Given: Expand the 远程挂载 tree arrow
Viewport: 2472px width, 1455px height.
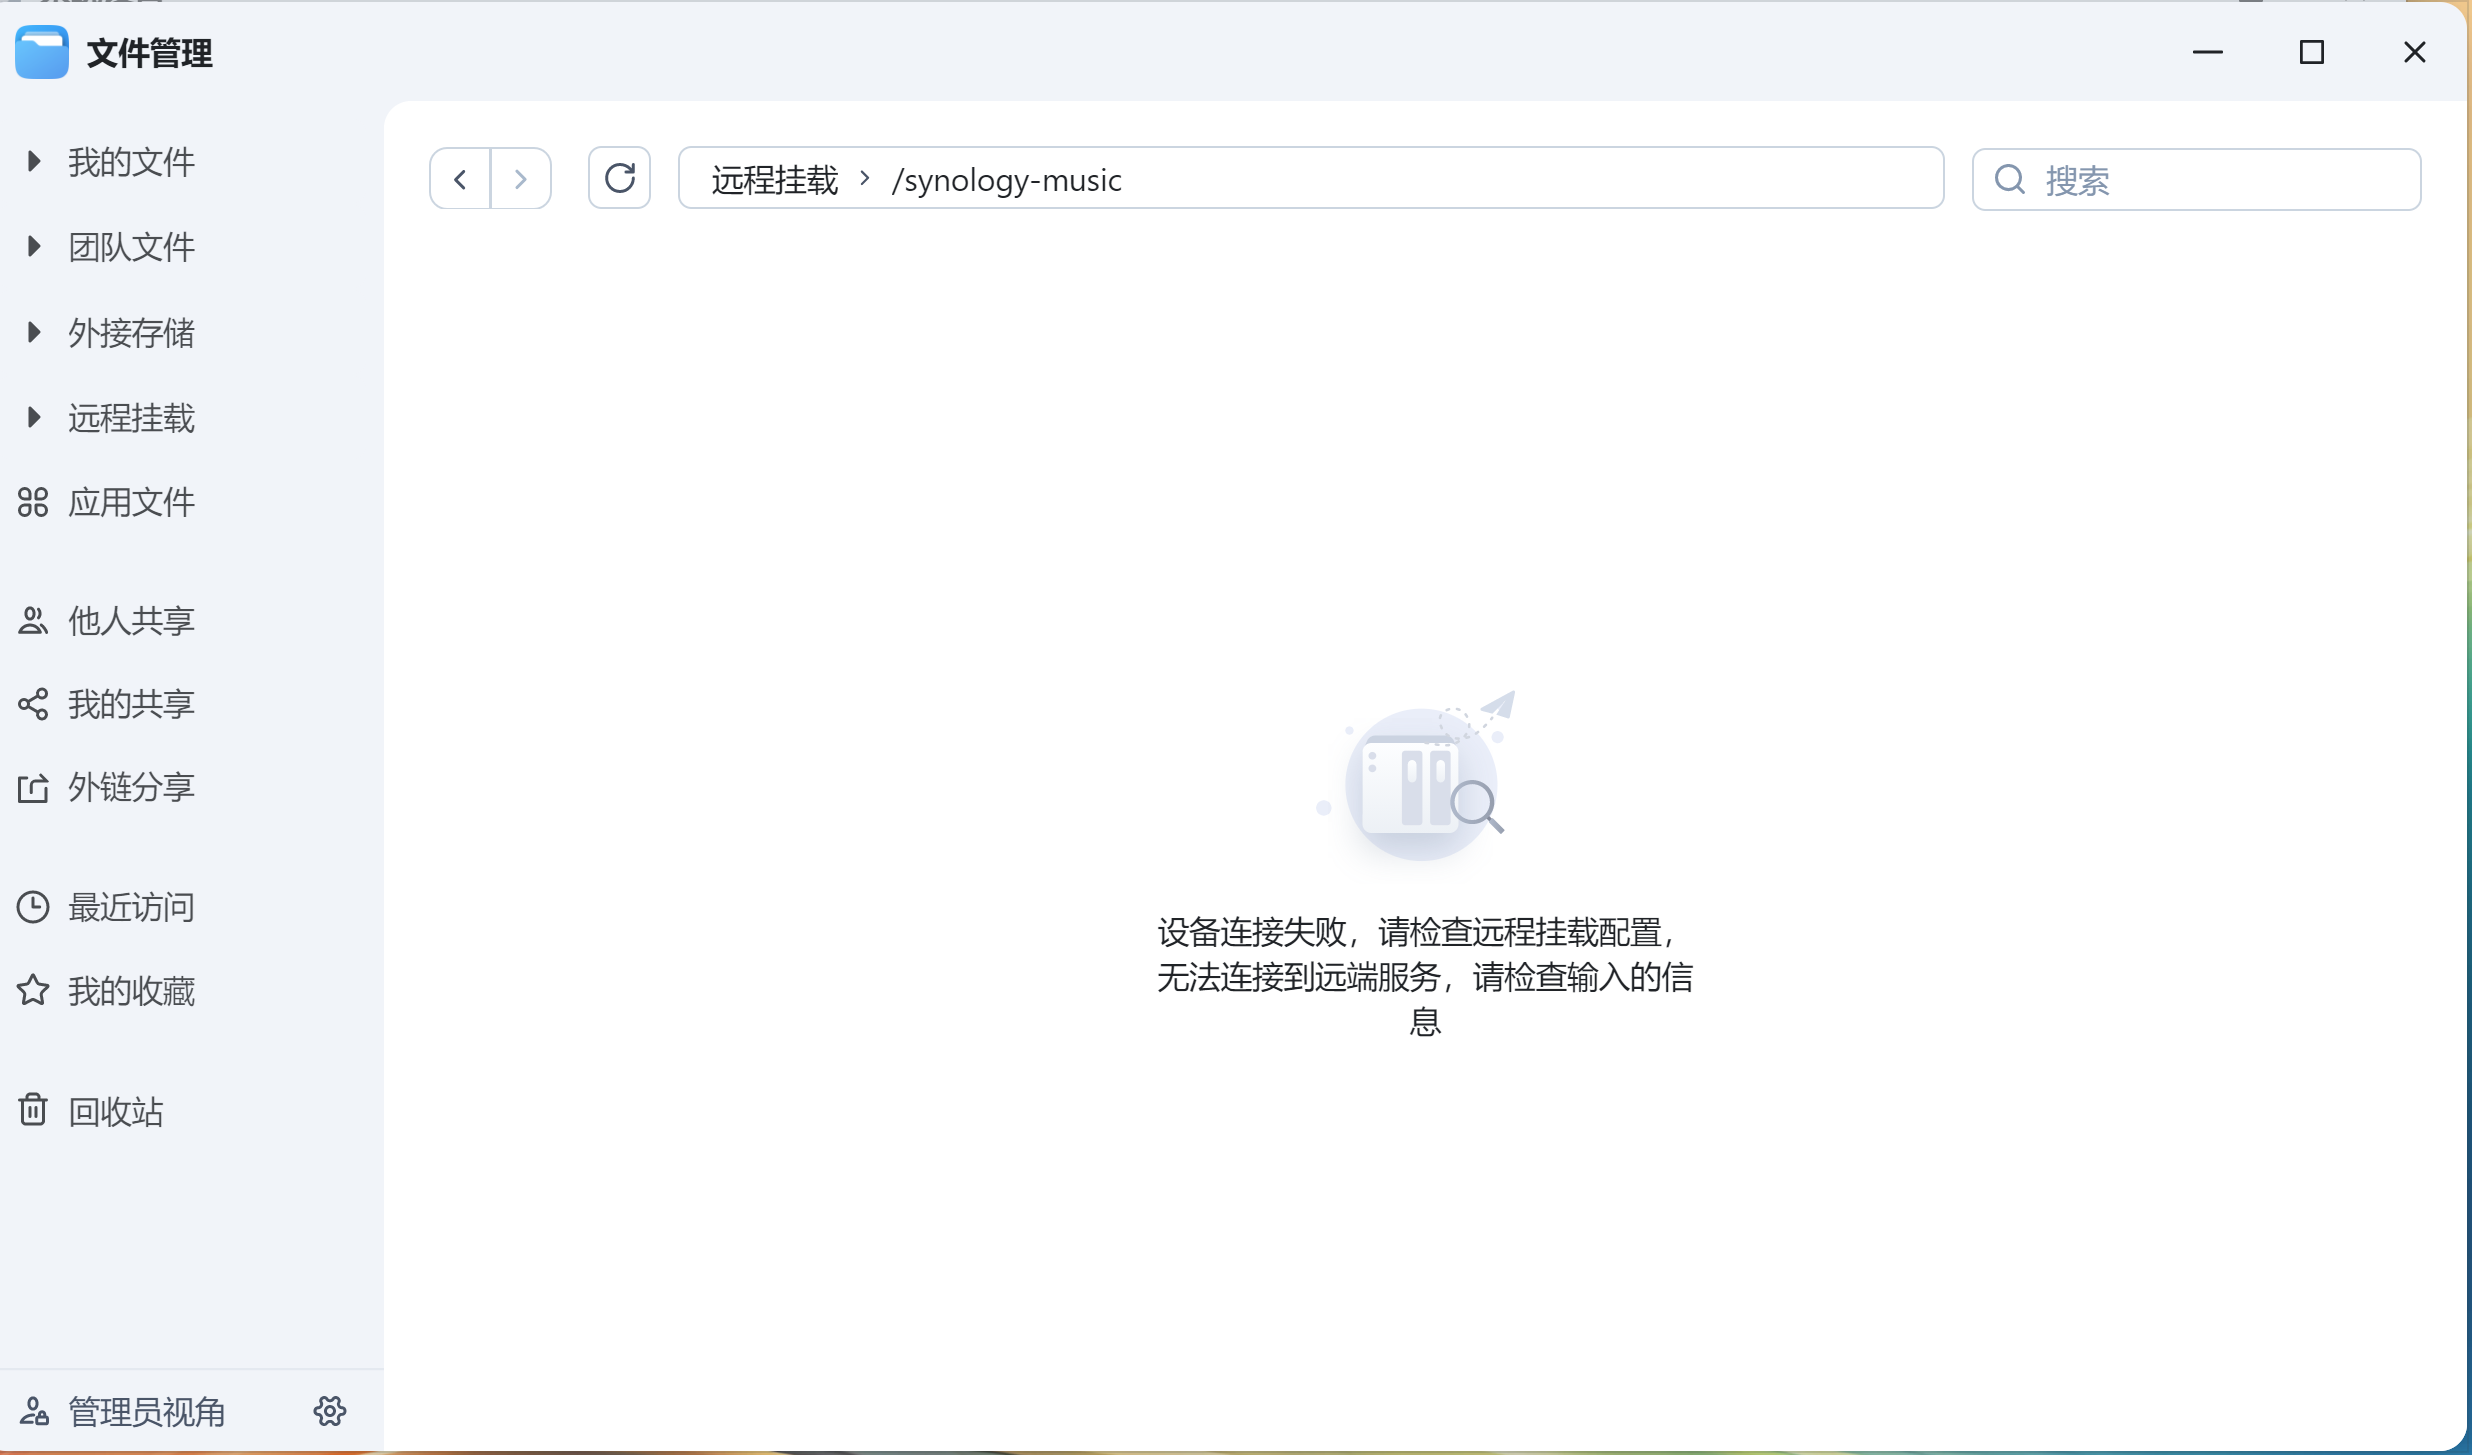Looking at the screenshot, I should coord(33,417).
